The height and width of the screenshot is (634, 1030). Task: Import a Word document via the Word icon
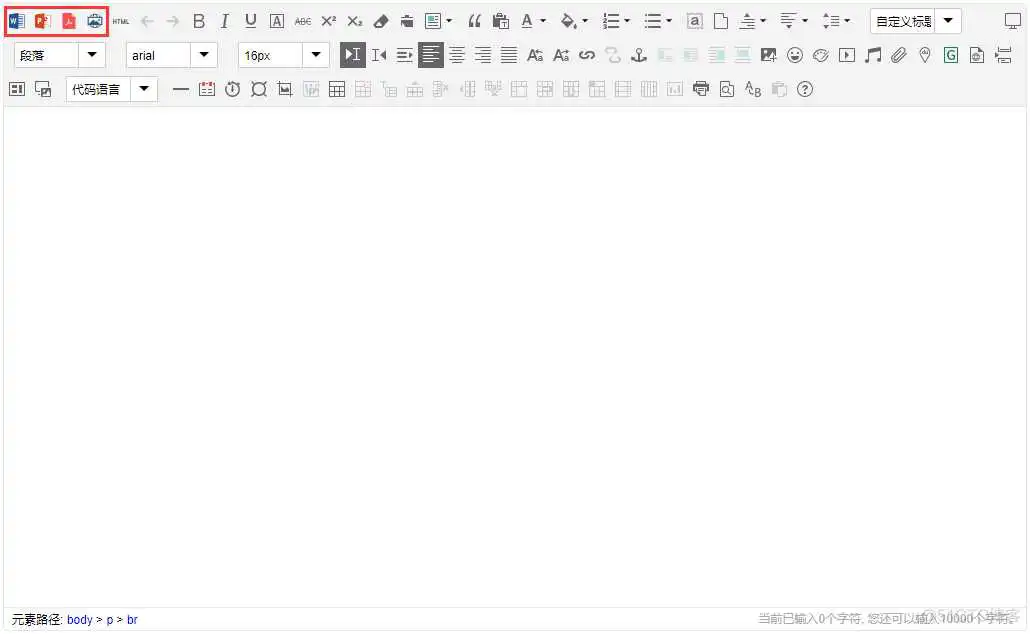16,20
